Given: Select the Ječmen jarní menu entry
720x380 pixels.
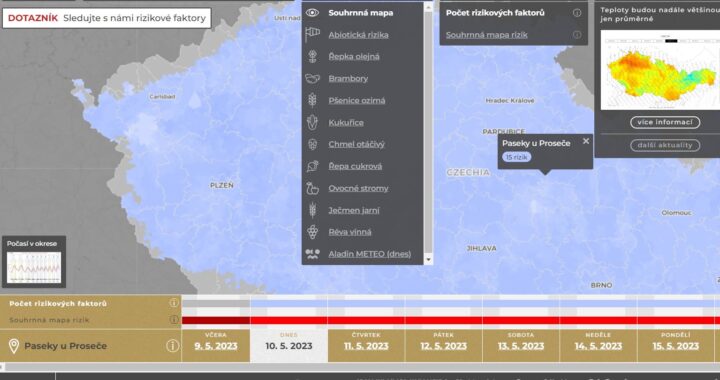Looking at the screenshot, I should pyautogui.click(x=354, y=210).
